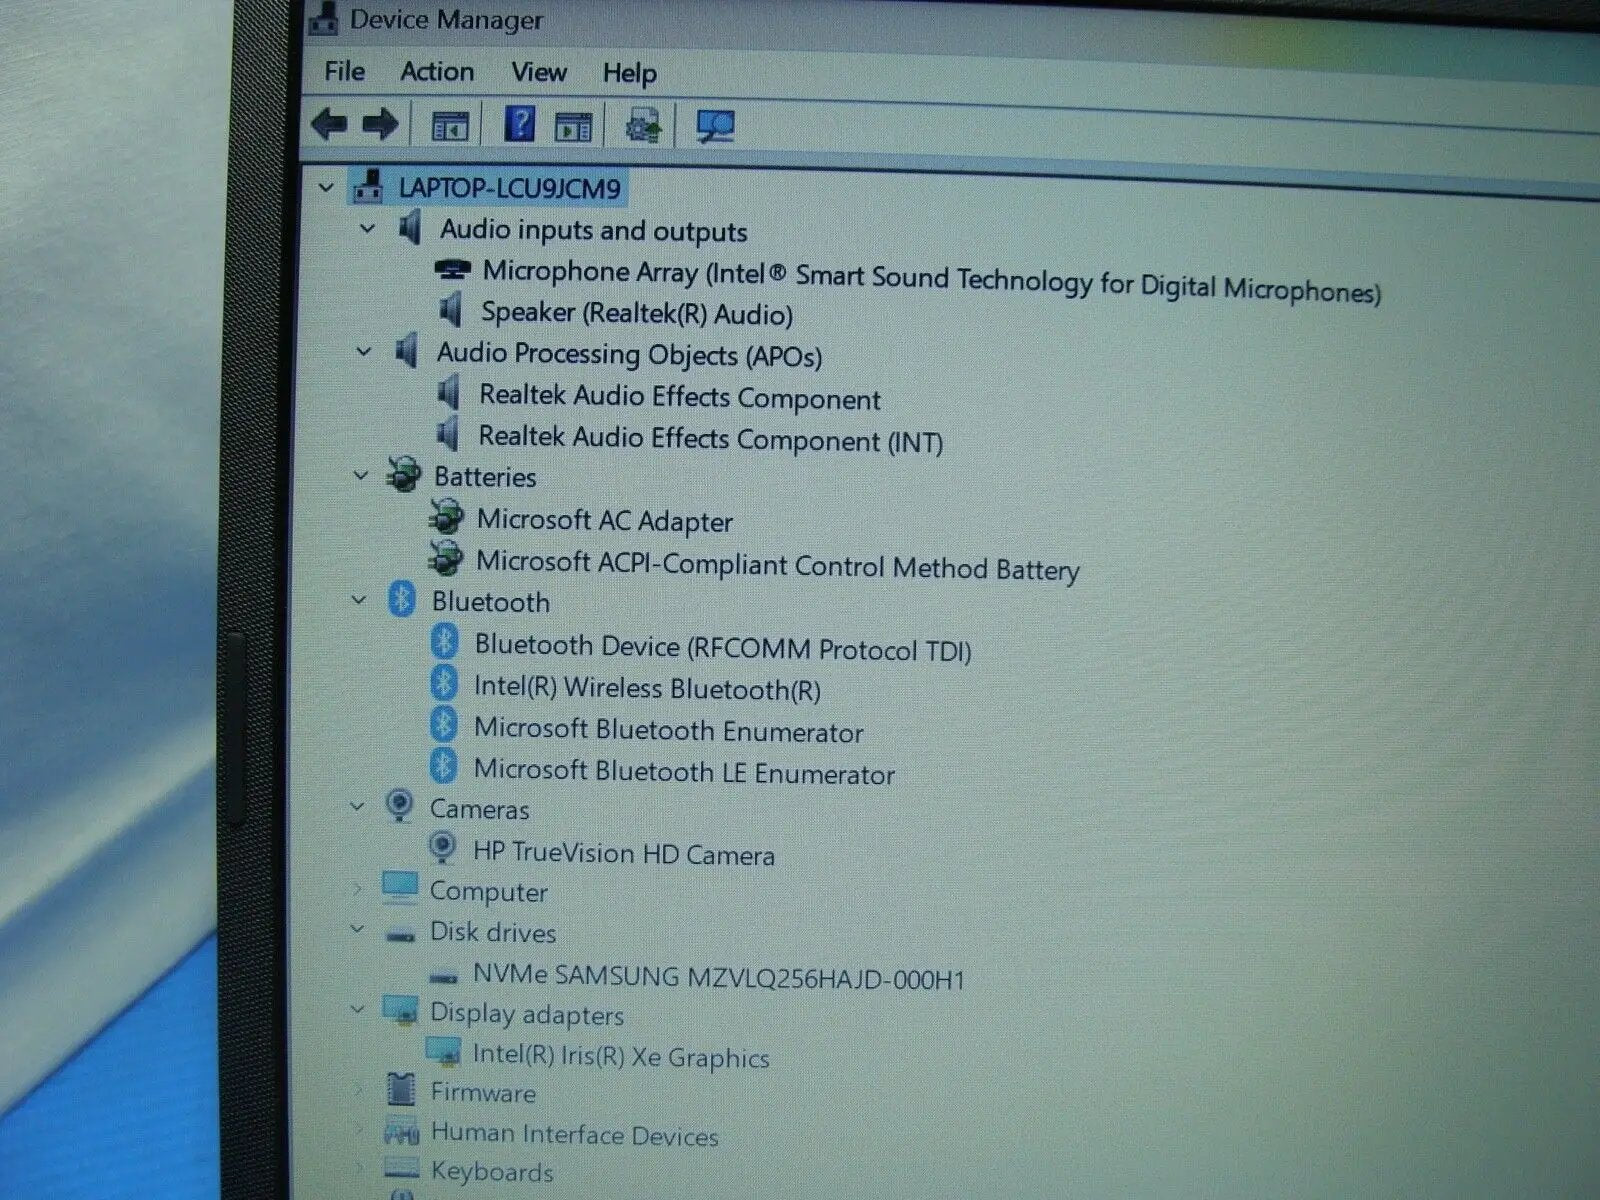Collapse the LAPTOP-LCU9JCM9 root node
1600x1200 pixels.
tap(325, 187)
